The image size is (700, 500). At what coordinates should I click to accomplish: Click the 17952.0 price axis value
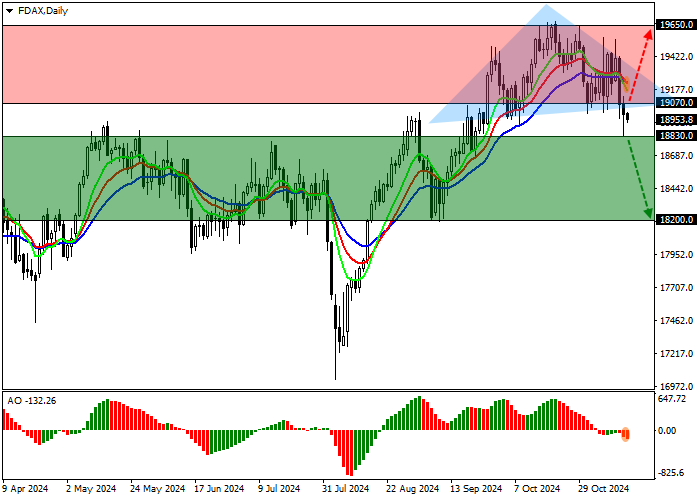click(x=676, y=254)
